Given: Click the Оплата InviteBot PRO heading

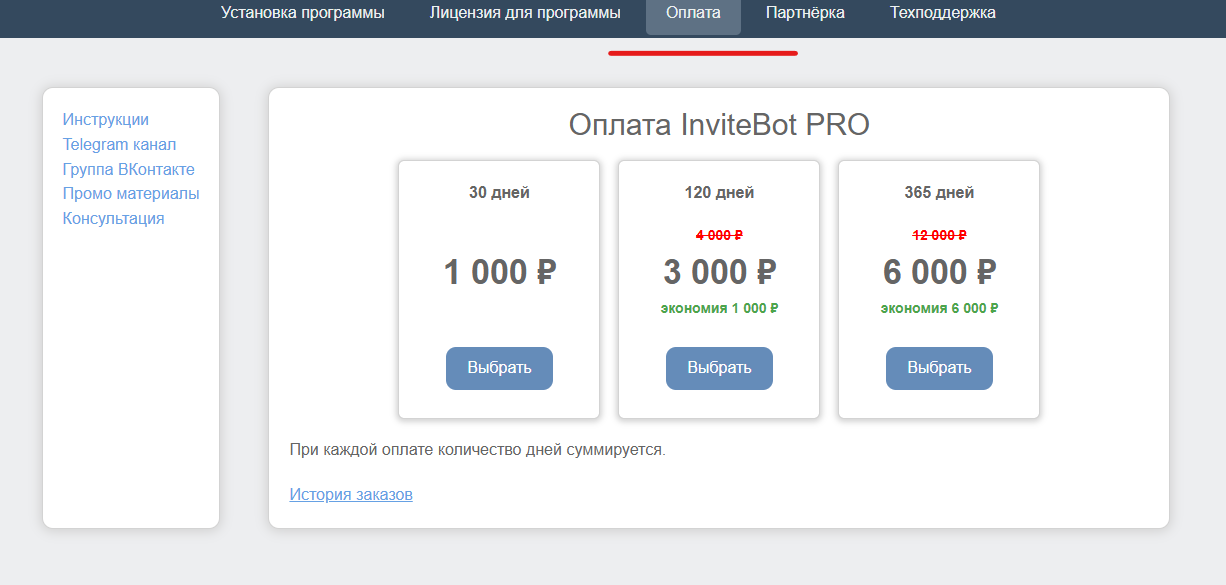Looking at the screenshot, I should (719, 125).
